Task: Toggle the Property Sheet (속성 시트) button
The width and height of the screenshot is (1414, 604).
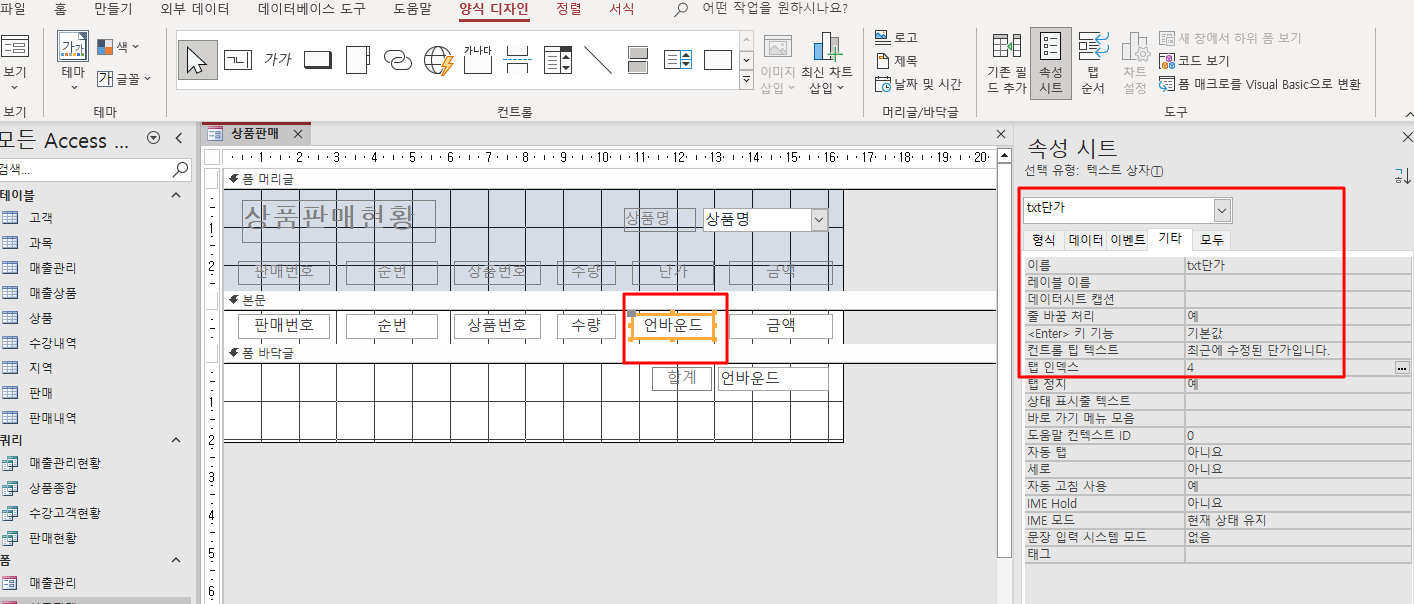Action: click(x=1050, y=64)
